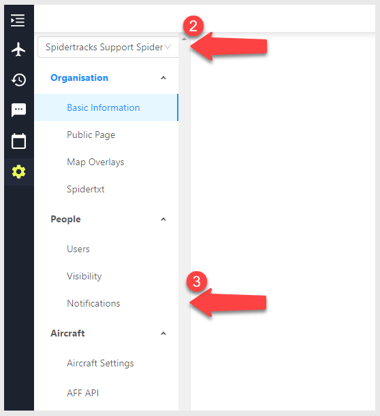
Task: Open the yellow settings gear icon
Action: coord(19,172)
